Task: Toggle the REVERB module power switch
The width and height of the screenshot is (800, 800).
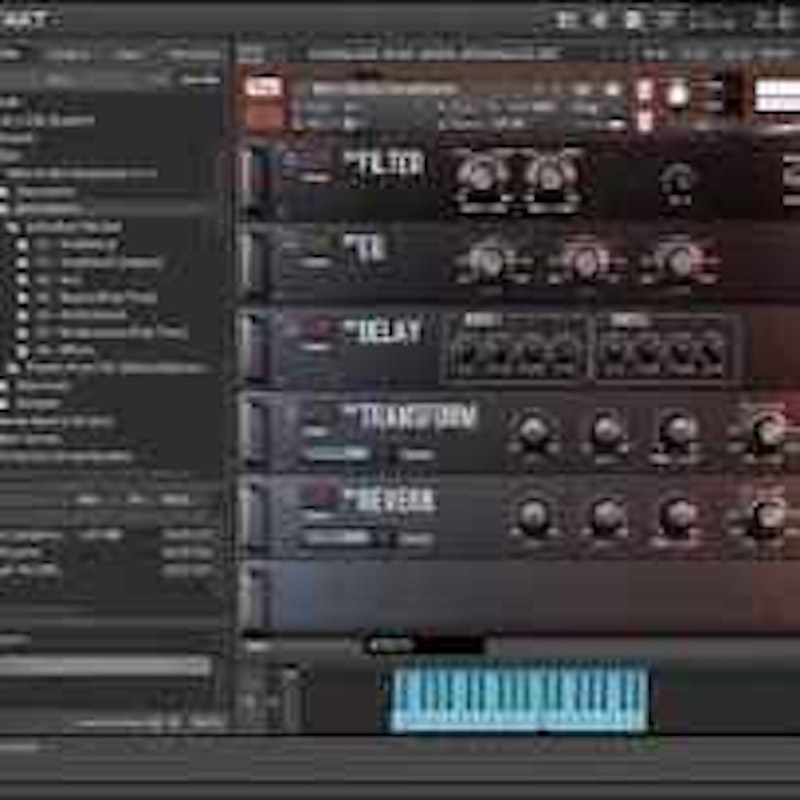Action: pyautogui.click(x=321, y=495)
